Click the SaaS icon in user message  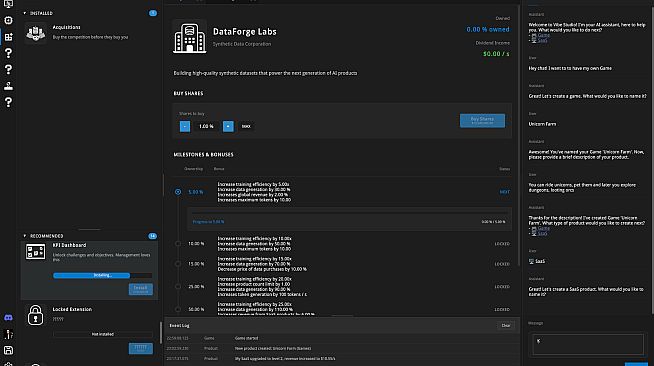click(531, 261)
